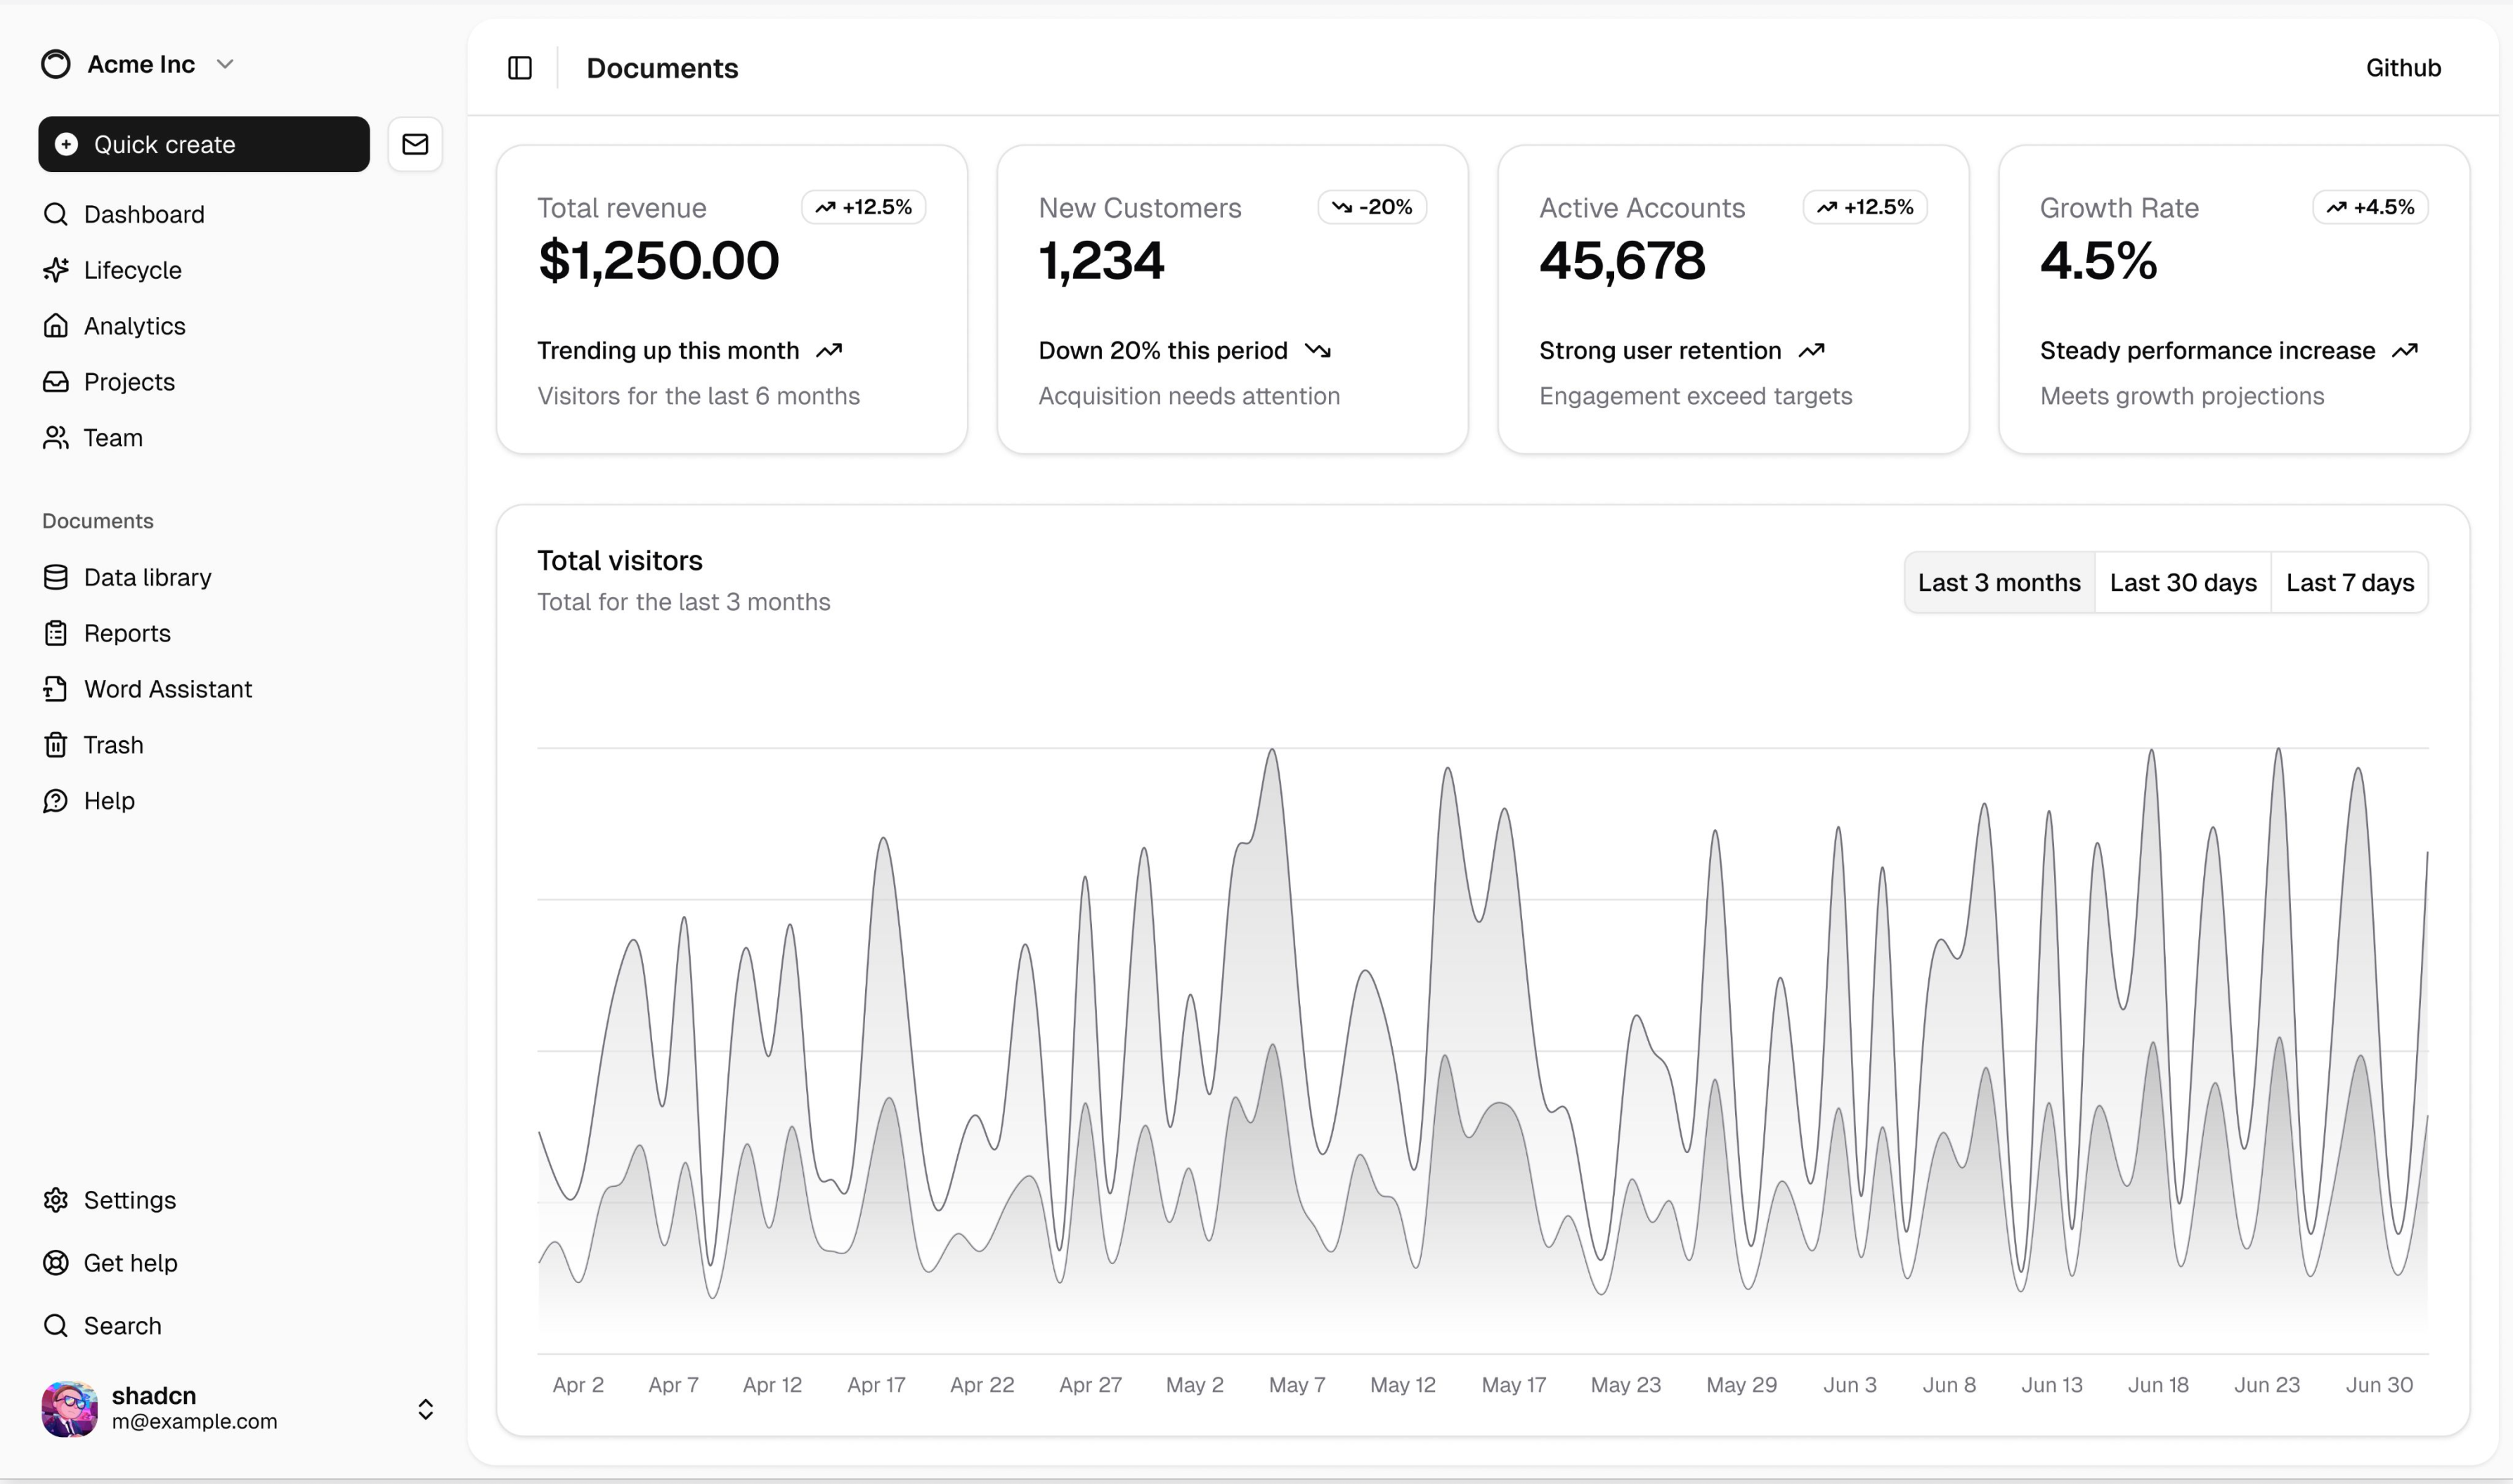
Task: Click the Data library database icon
Action: pos(56,577)
